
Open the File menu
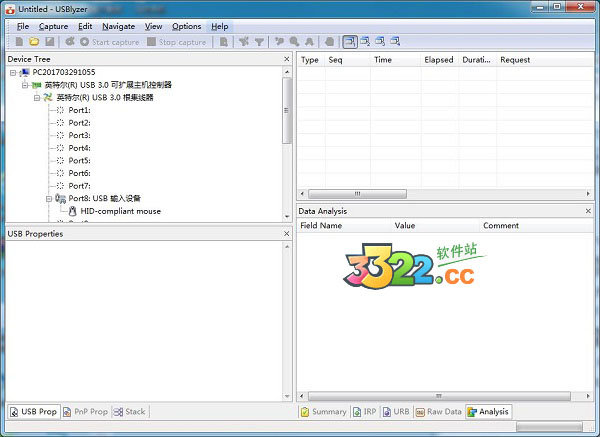click(23, 26)
